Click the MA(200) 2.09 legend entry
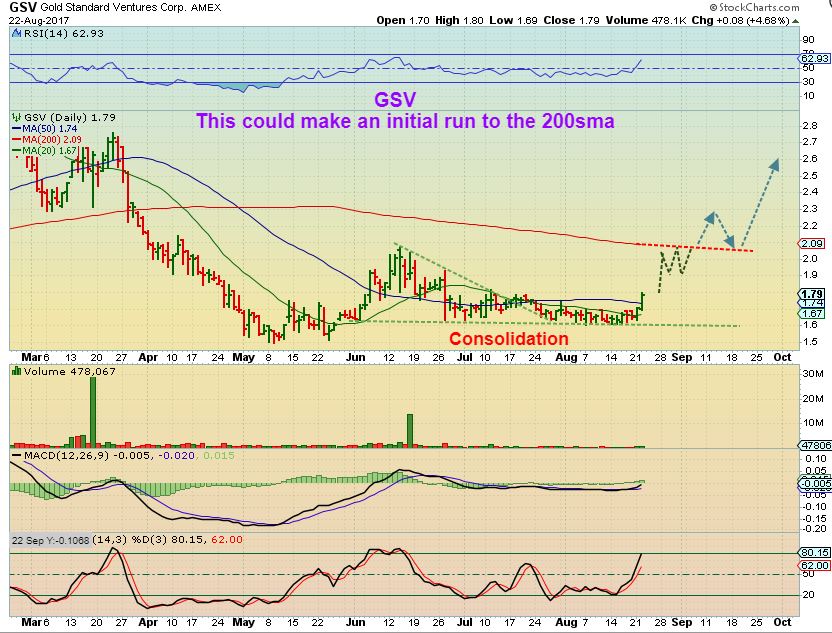832x633 pixels. pos(47,140)
